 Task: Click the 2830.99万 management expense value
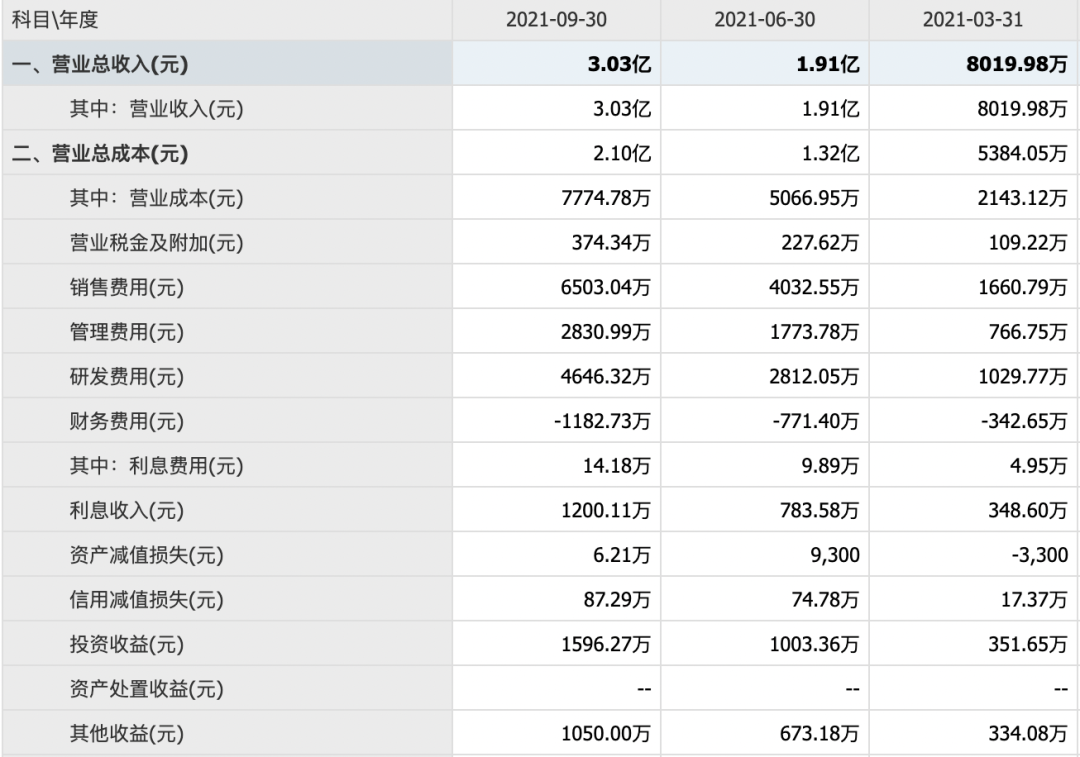click(x=605, y=332)
